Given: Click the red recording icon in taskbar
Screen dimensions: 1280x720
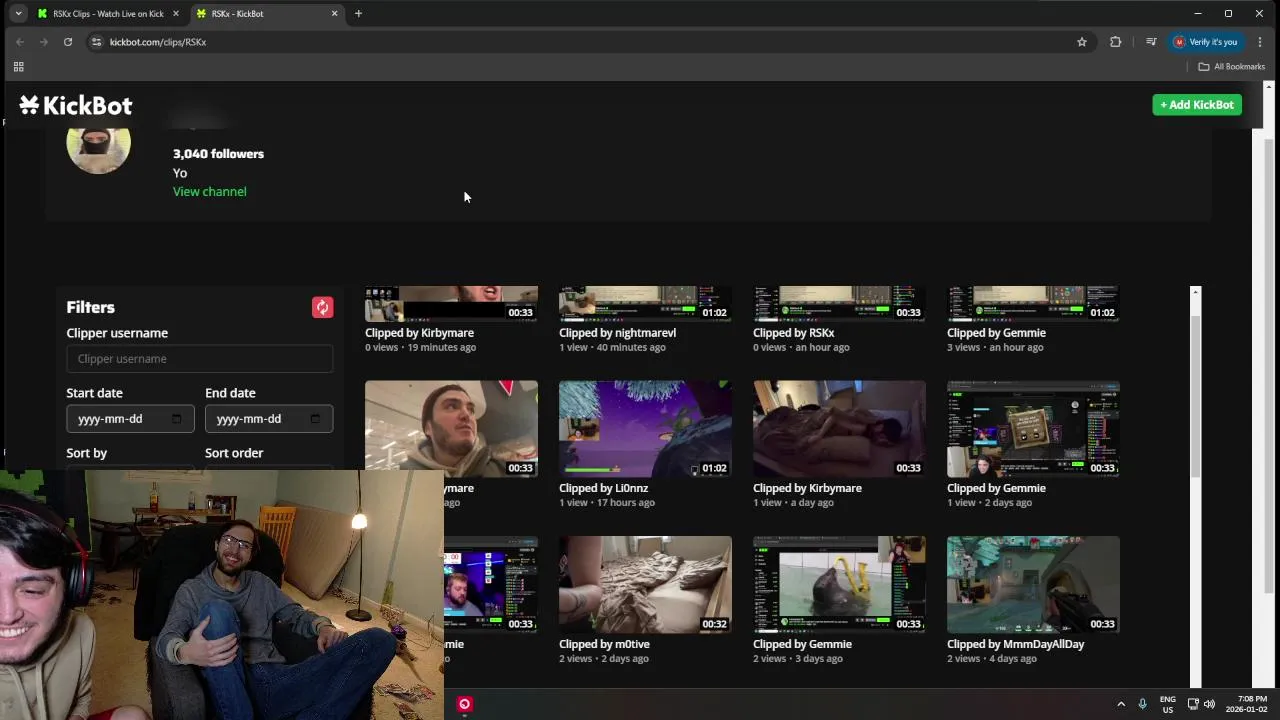Looking at the screenshot, I should pyautogui.click(x=464, y=704).
